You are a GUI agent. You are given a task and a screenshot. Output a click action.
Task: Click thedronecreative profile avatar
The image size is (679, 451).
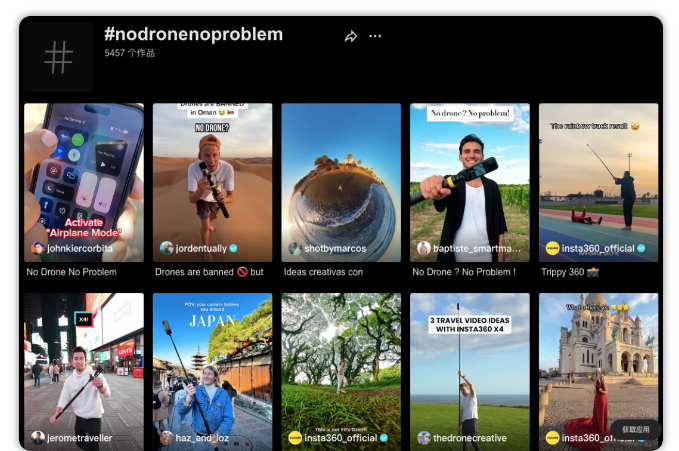pos(424,438)
